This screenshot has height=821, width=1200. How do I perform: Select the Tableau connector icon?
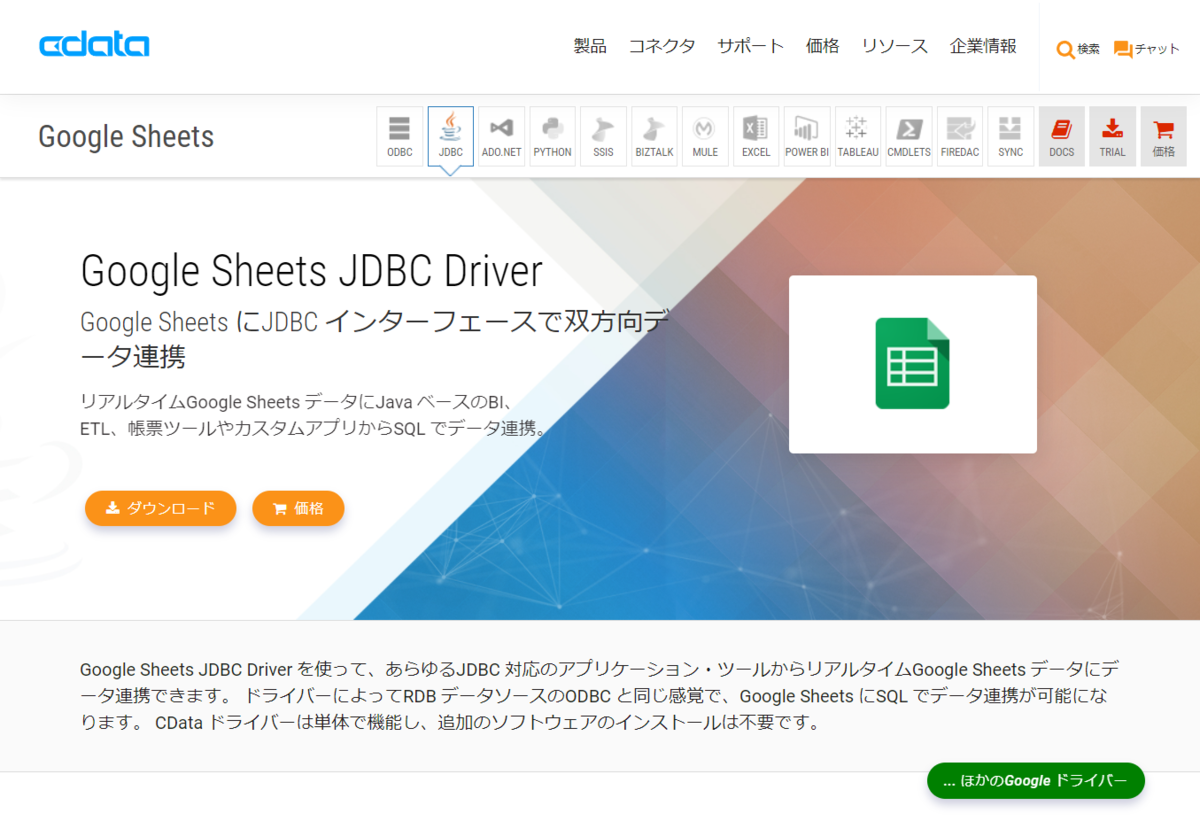pyautogui.click(x=858, y=136)
